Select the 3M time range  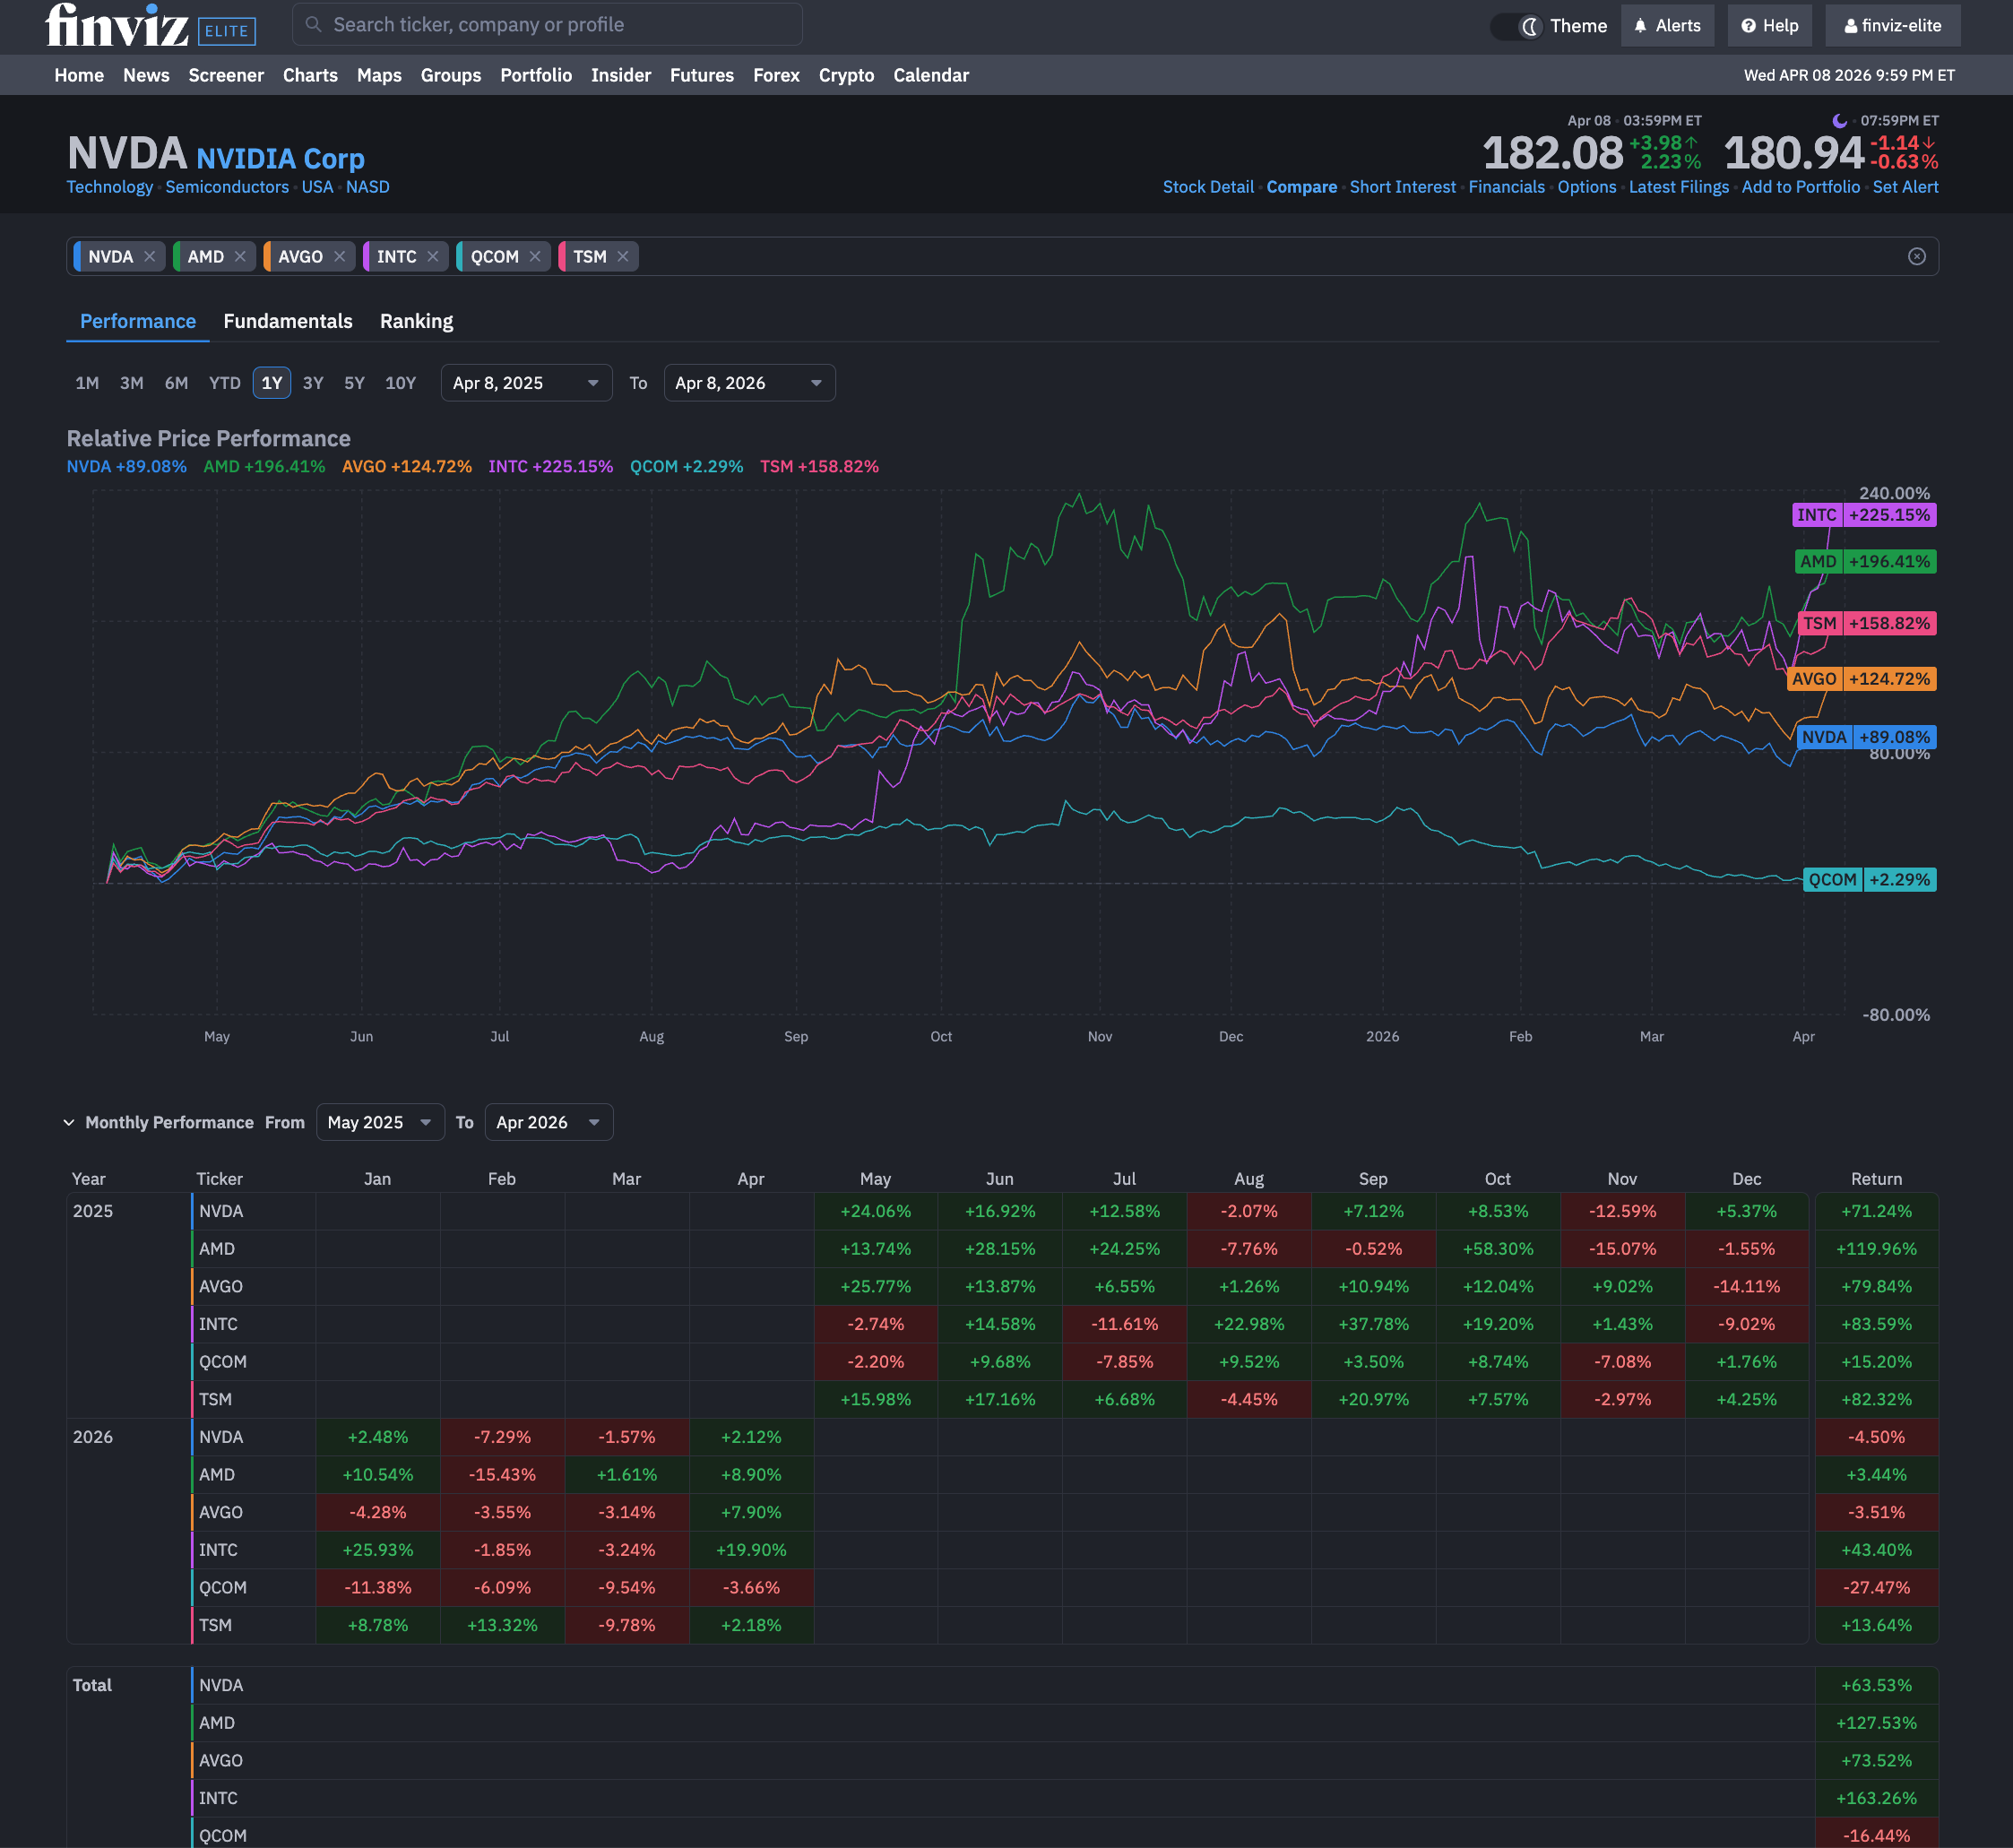[131, 383]
